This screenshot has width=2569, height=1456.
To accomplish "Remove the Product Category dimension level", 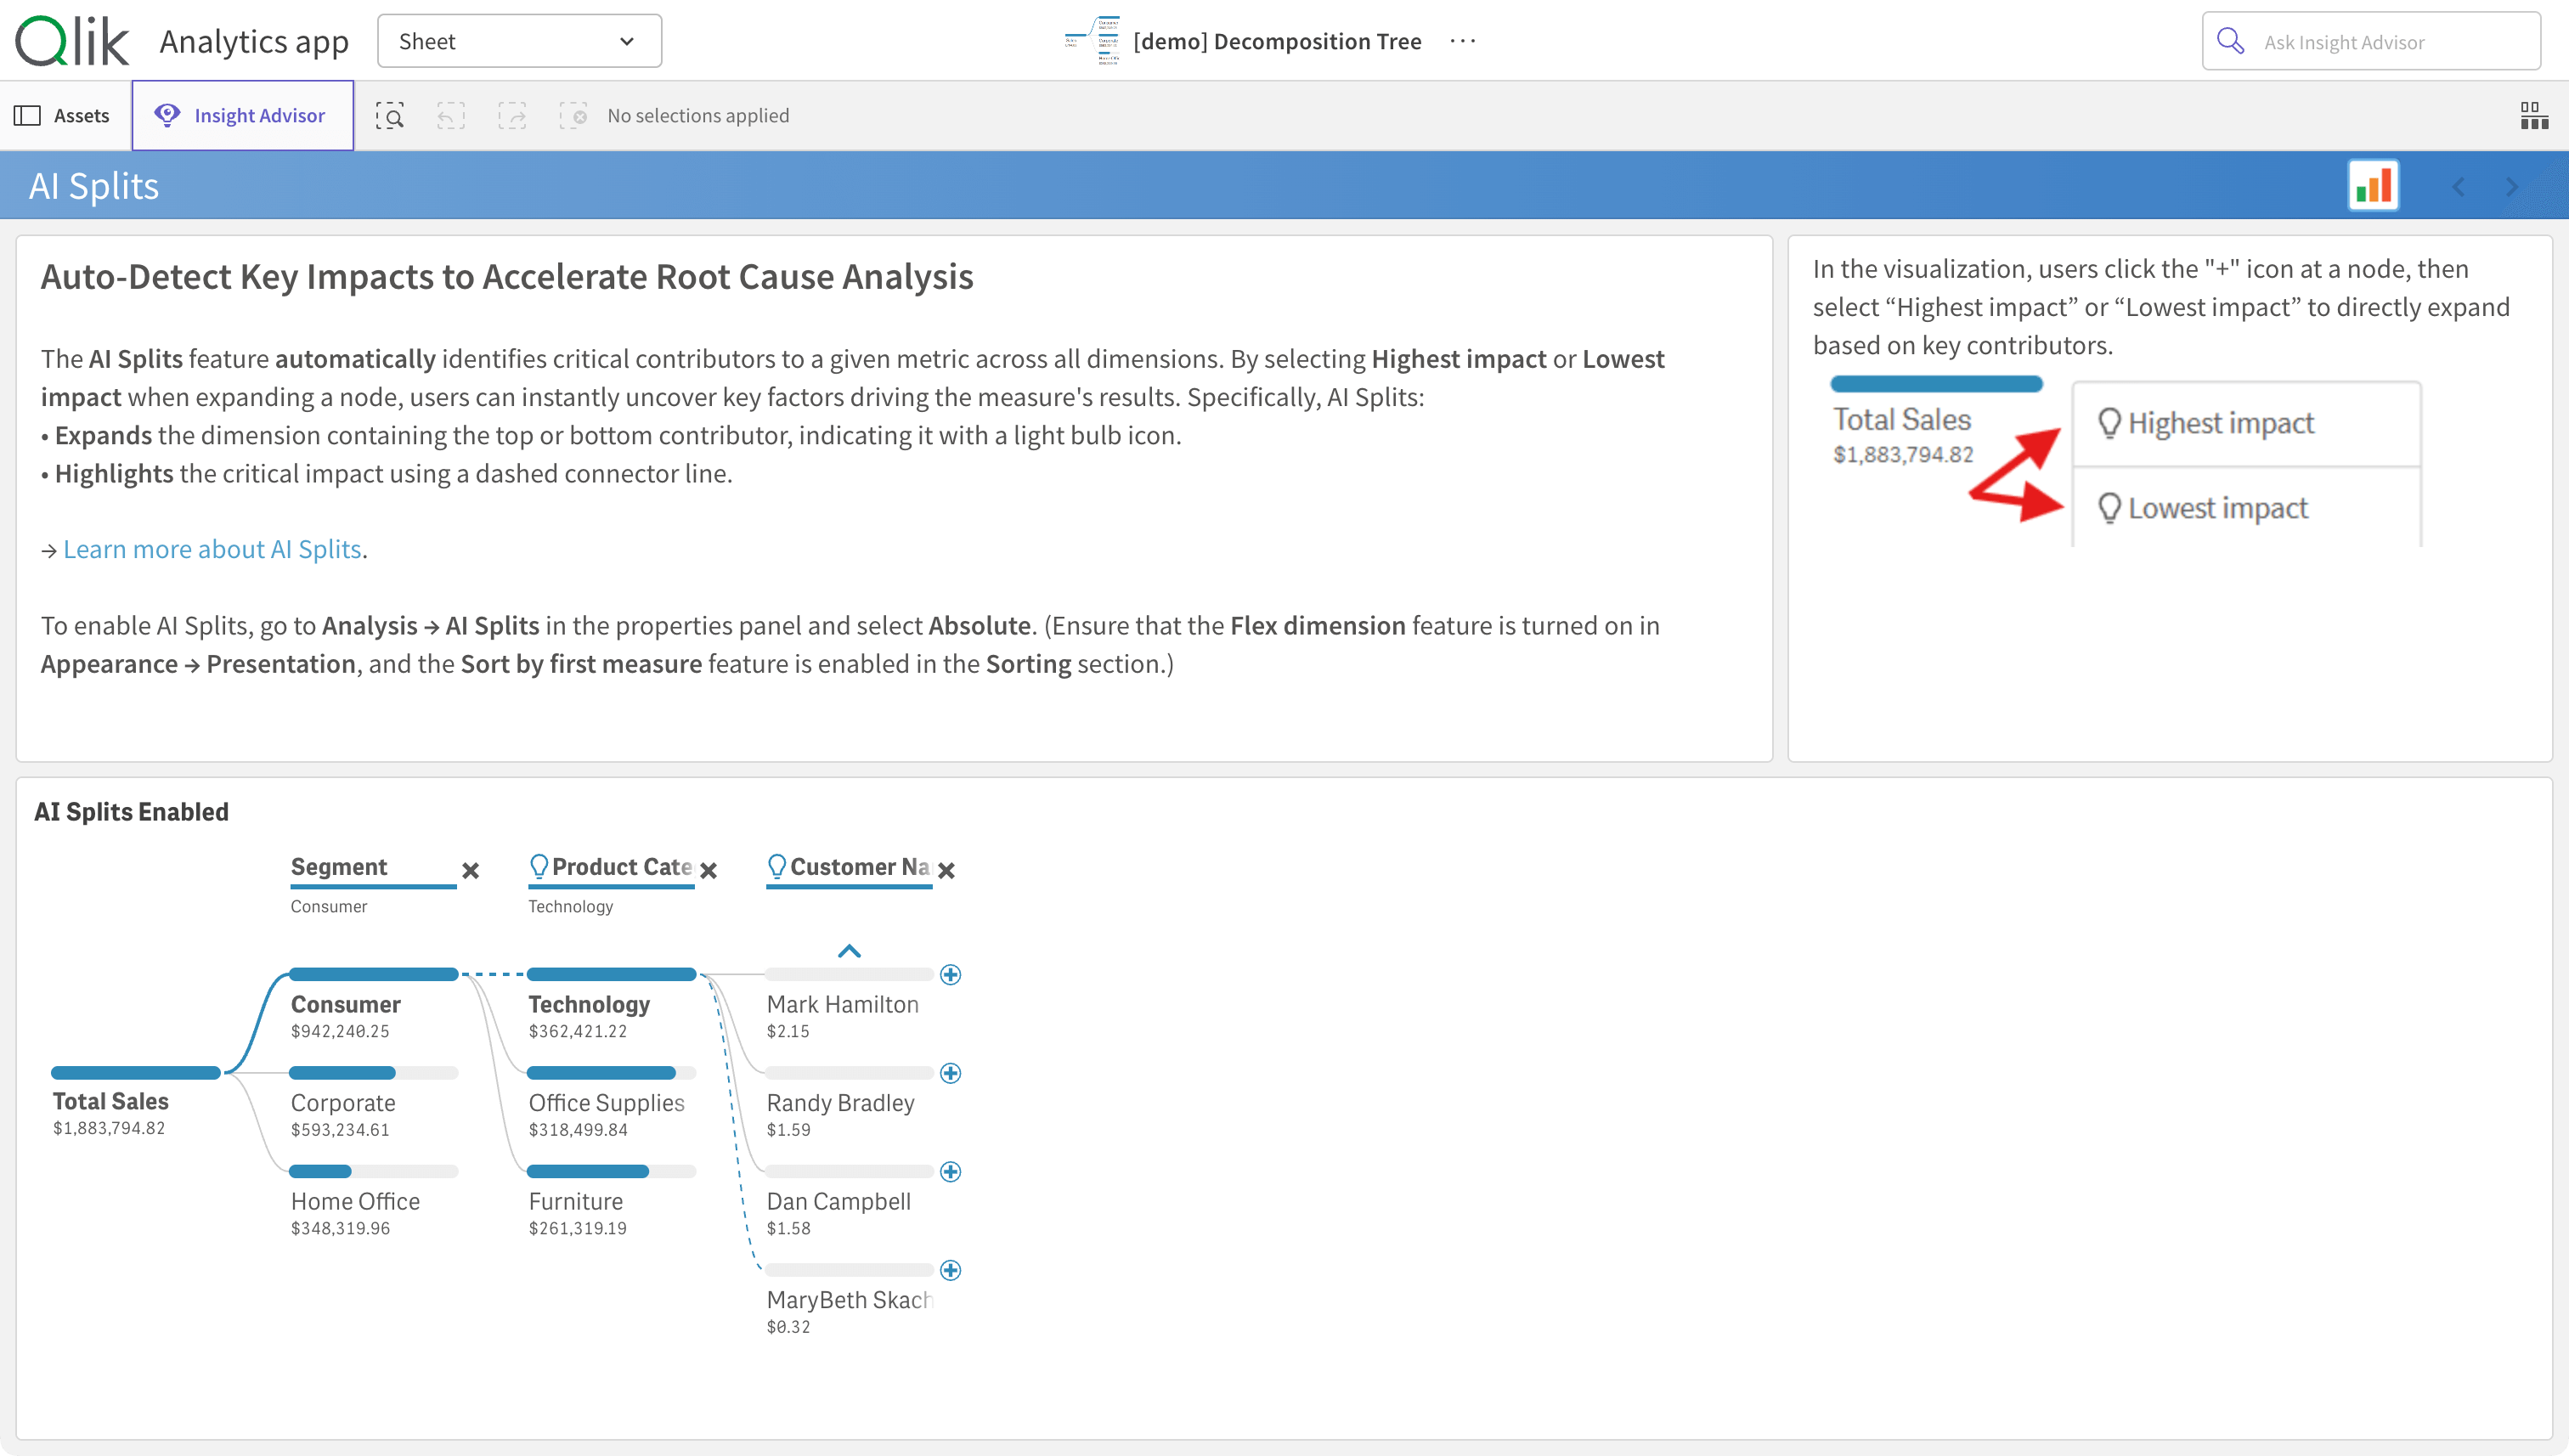I will [x=708, y=870].
